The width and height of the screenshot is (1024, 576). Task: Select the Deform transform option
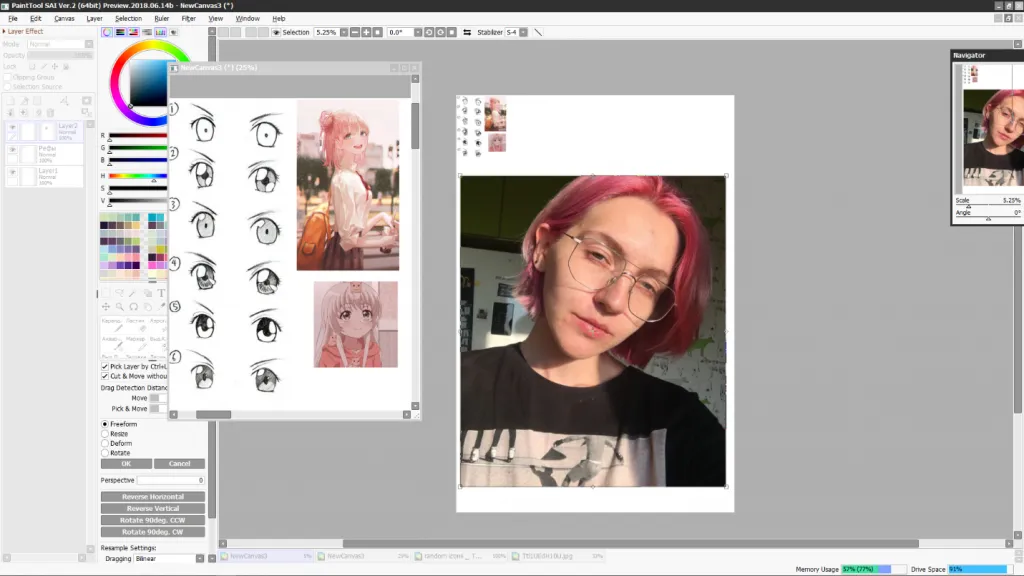(x=104, y=443)
